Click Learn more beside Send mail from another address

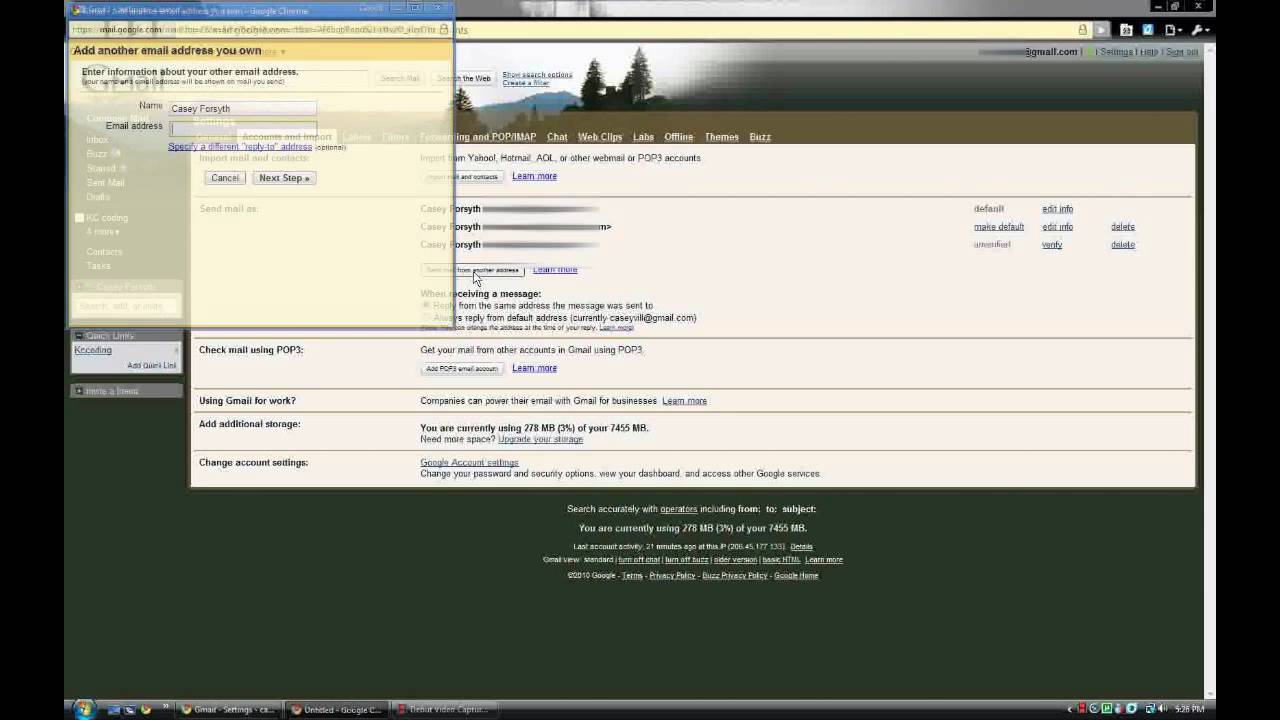tap(555, 270)
